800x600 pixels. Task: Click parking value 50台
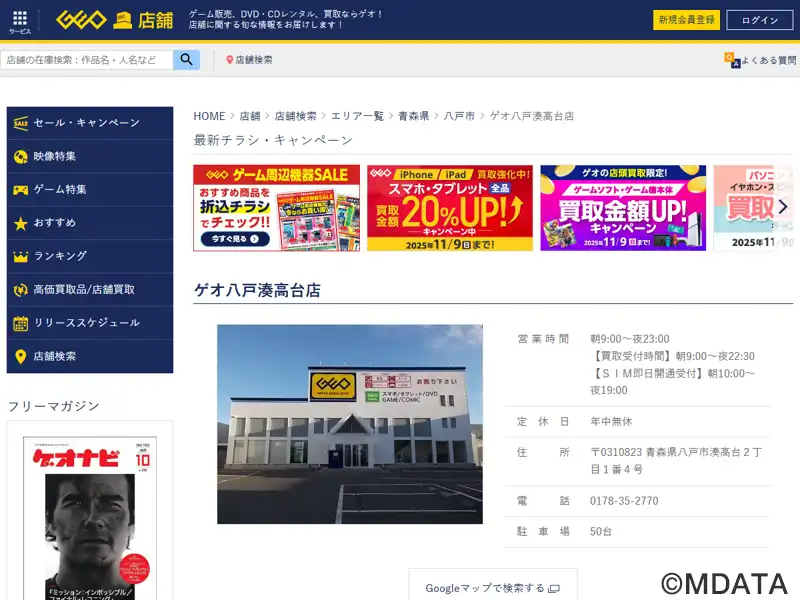coord(601,532)
